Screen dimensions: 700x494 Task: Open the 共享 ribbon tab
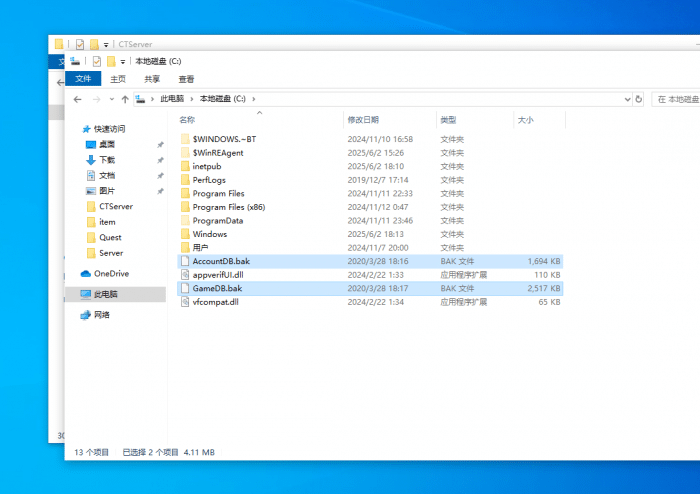pyautogui.click(x=152, y=79)
